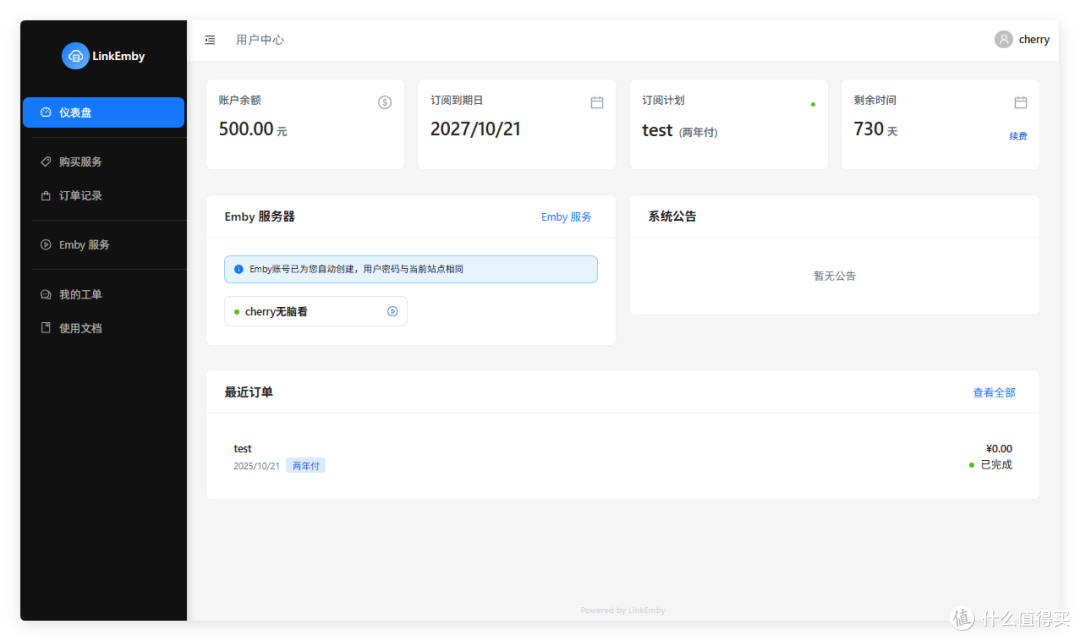The width and height of the screenshot is (1080, 641).
Task: Click the Powered by LinkEmby footer text
Action: click(623, 610)
